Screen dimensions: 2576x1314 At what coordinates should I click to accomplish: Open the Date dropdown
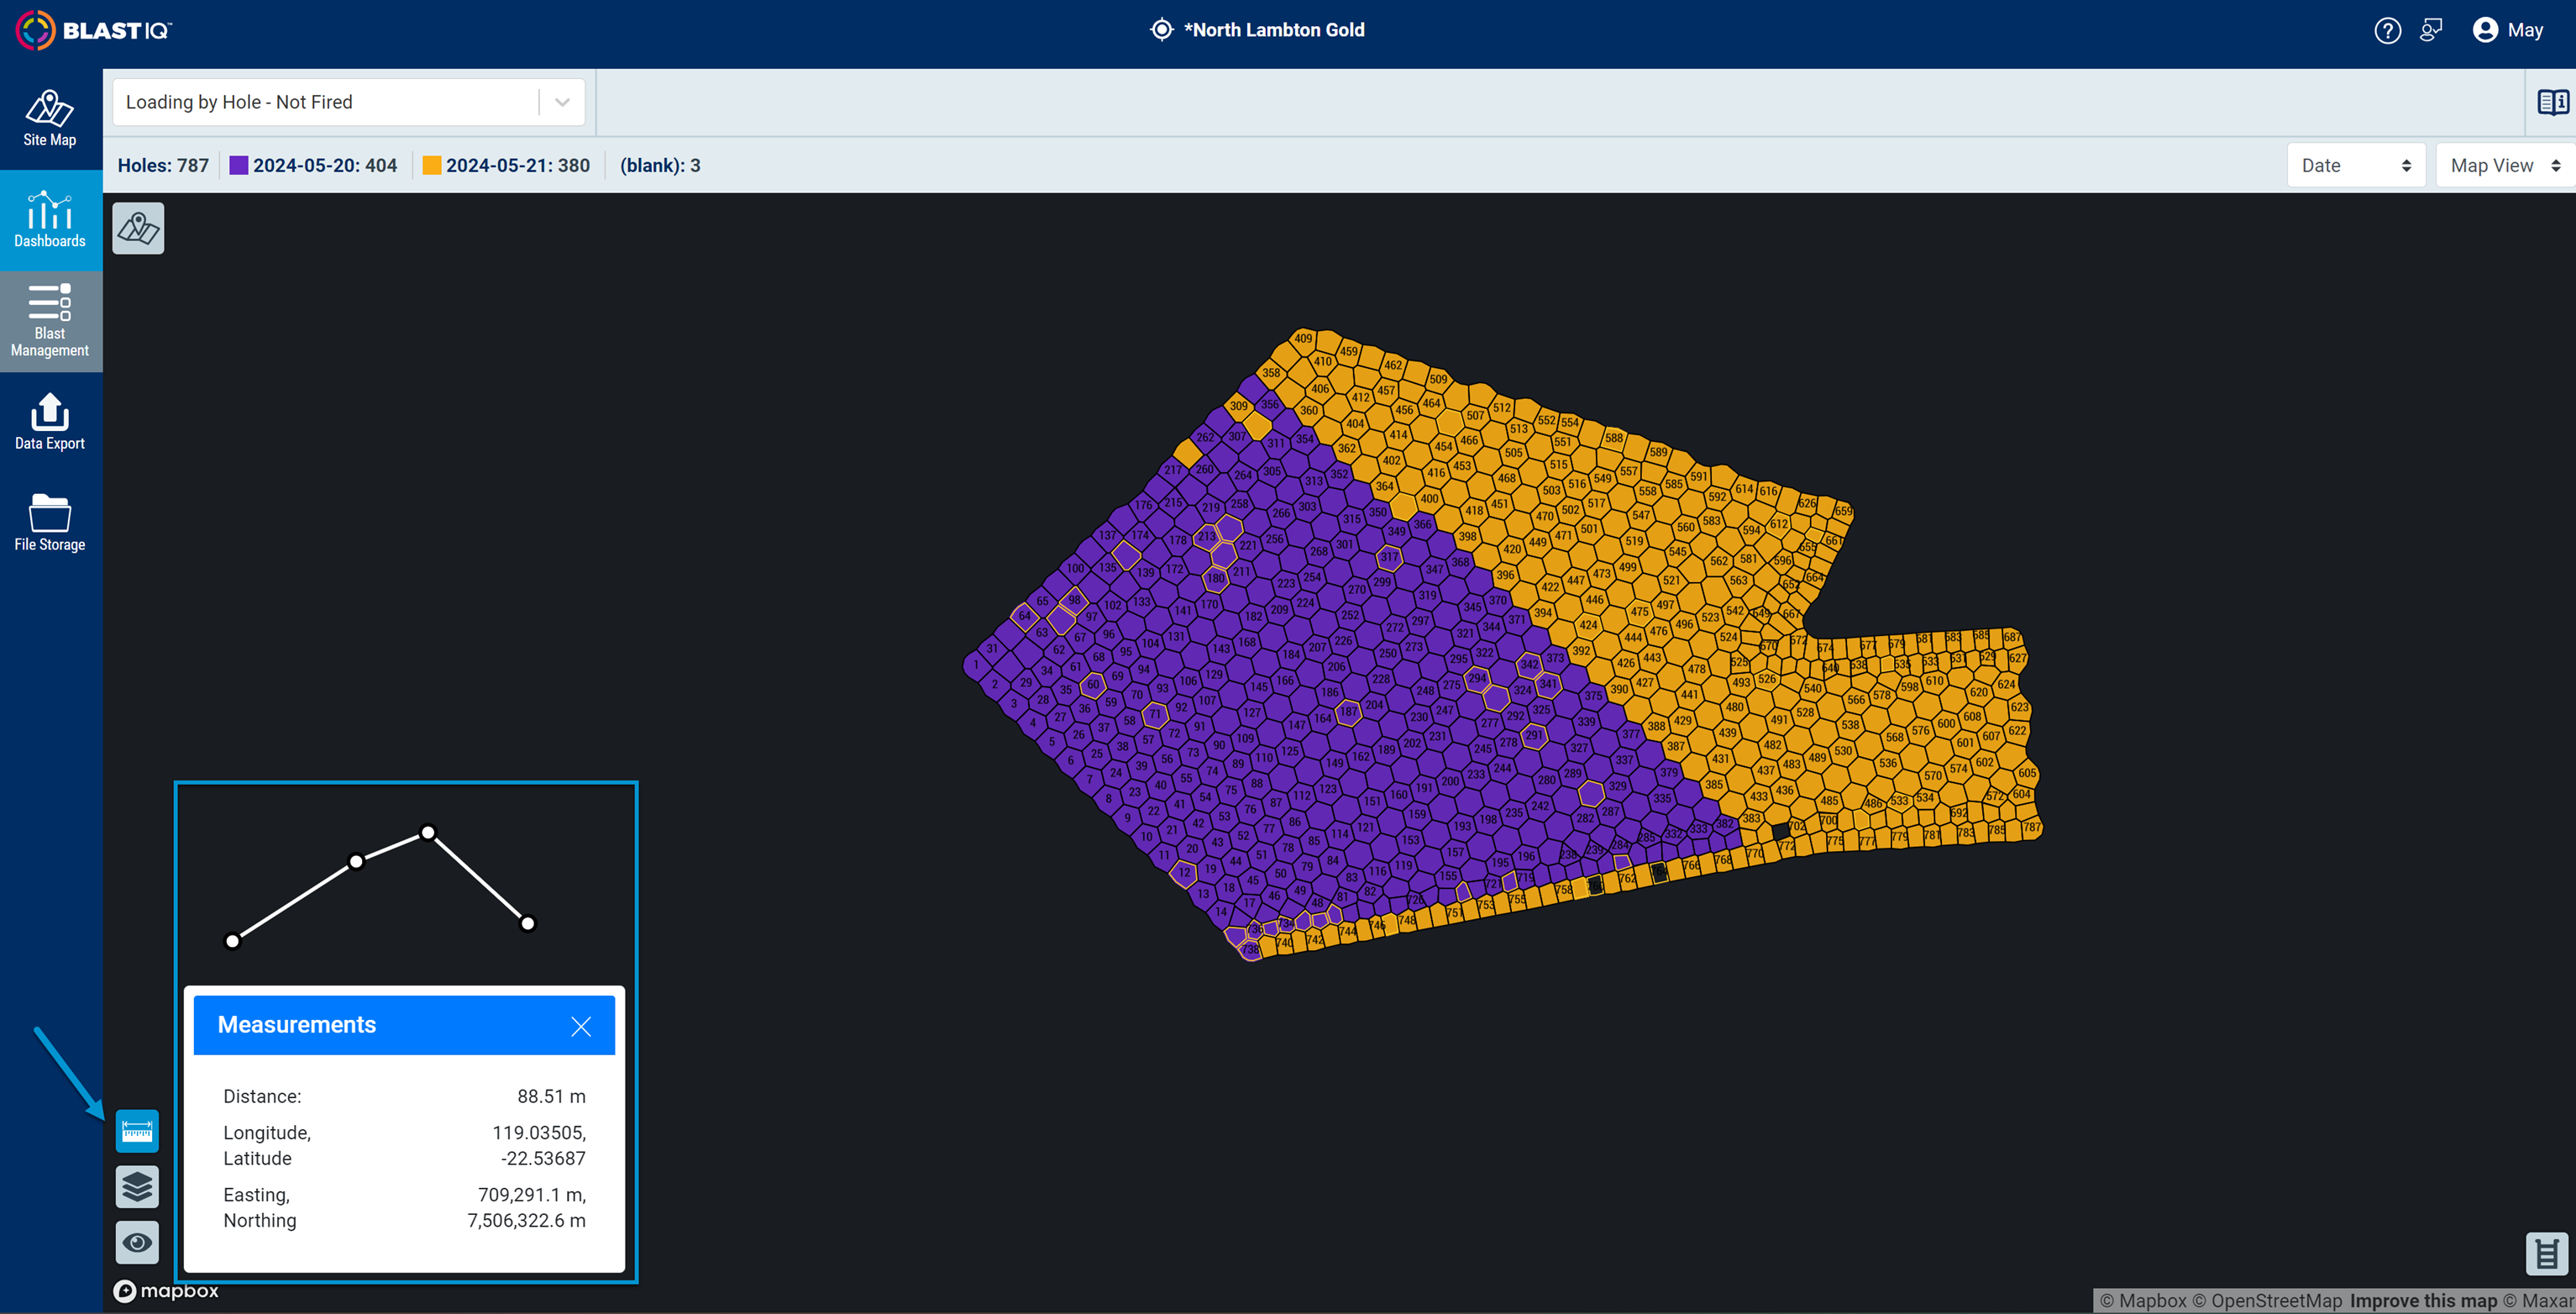tap(2356, 166)
